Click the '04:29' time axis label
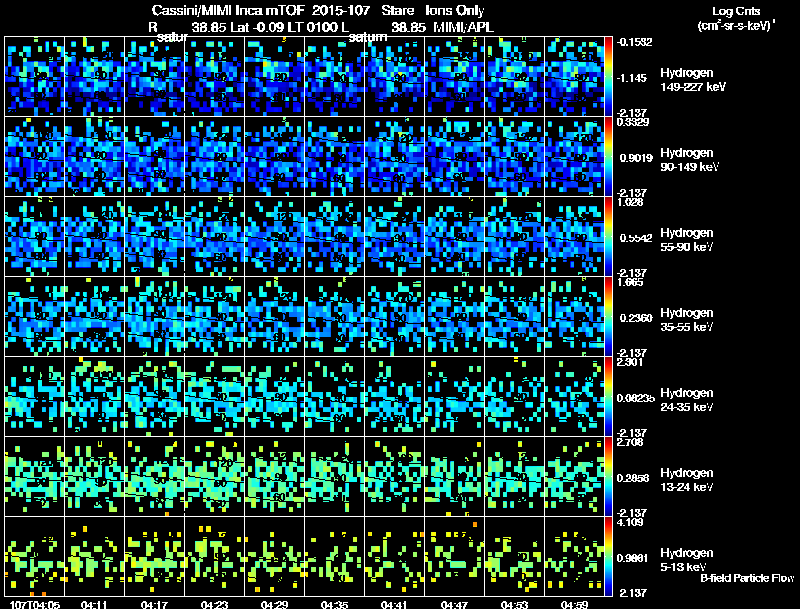Screen dimensions: 800x609 point(274,604)
